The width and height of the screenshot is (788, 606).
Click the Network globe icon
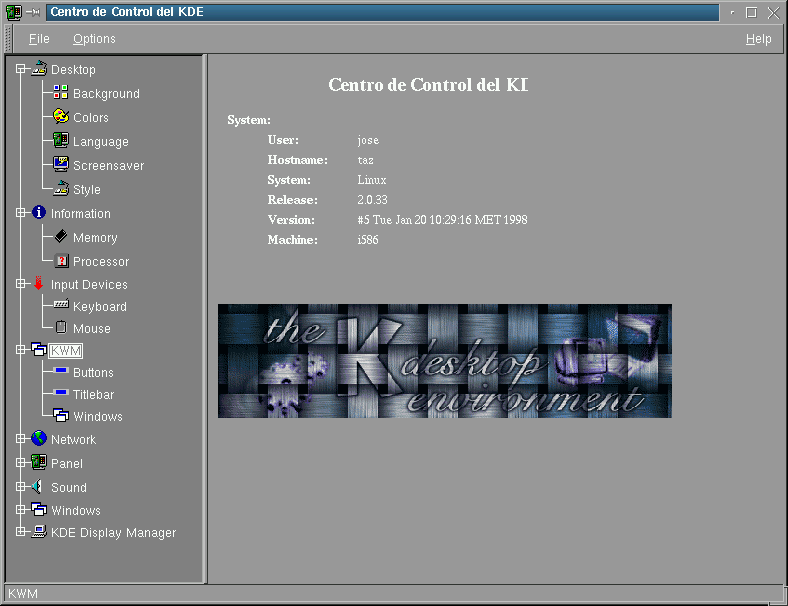click(x=39, y=439)
